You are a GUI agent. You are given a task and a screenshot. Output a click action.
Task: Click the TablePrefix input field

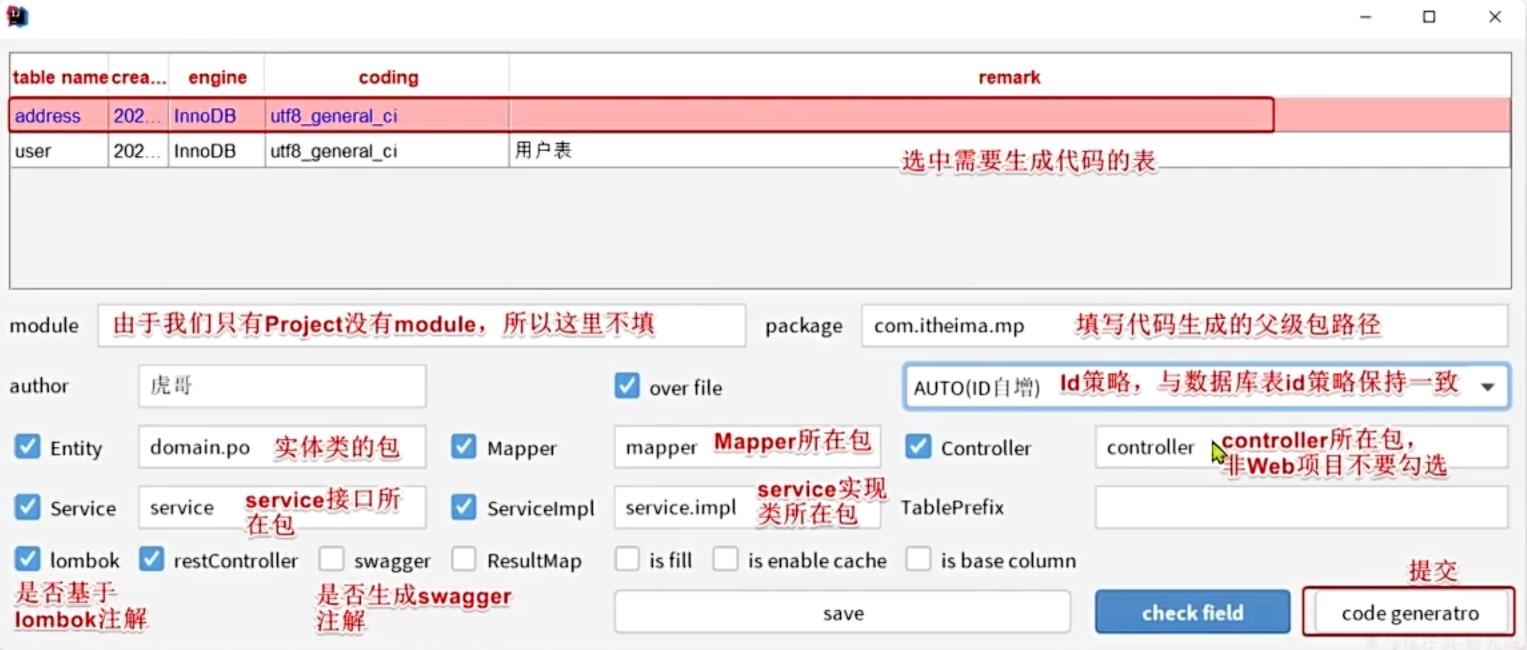coord(1301,507)
